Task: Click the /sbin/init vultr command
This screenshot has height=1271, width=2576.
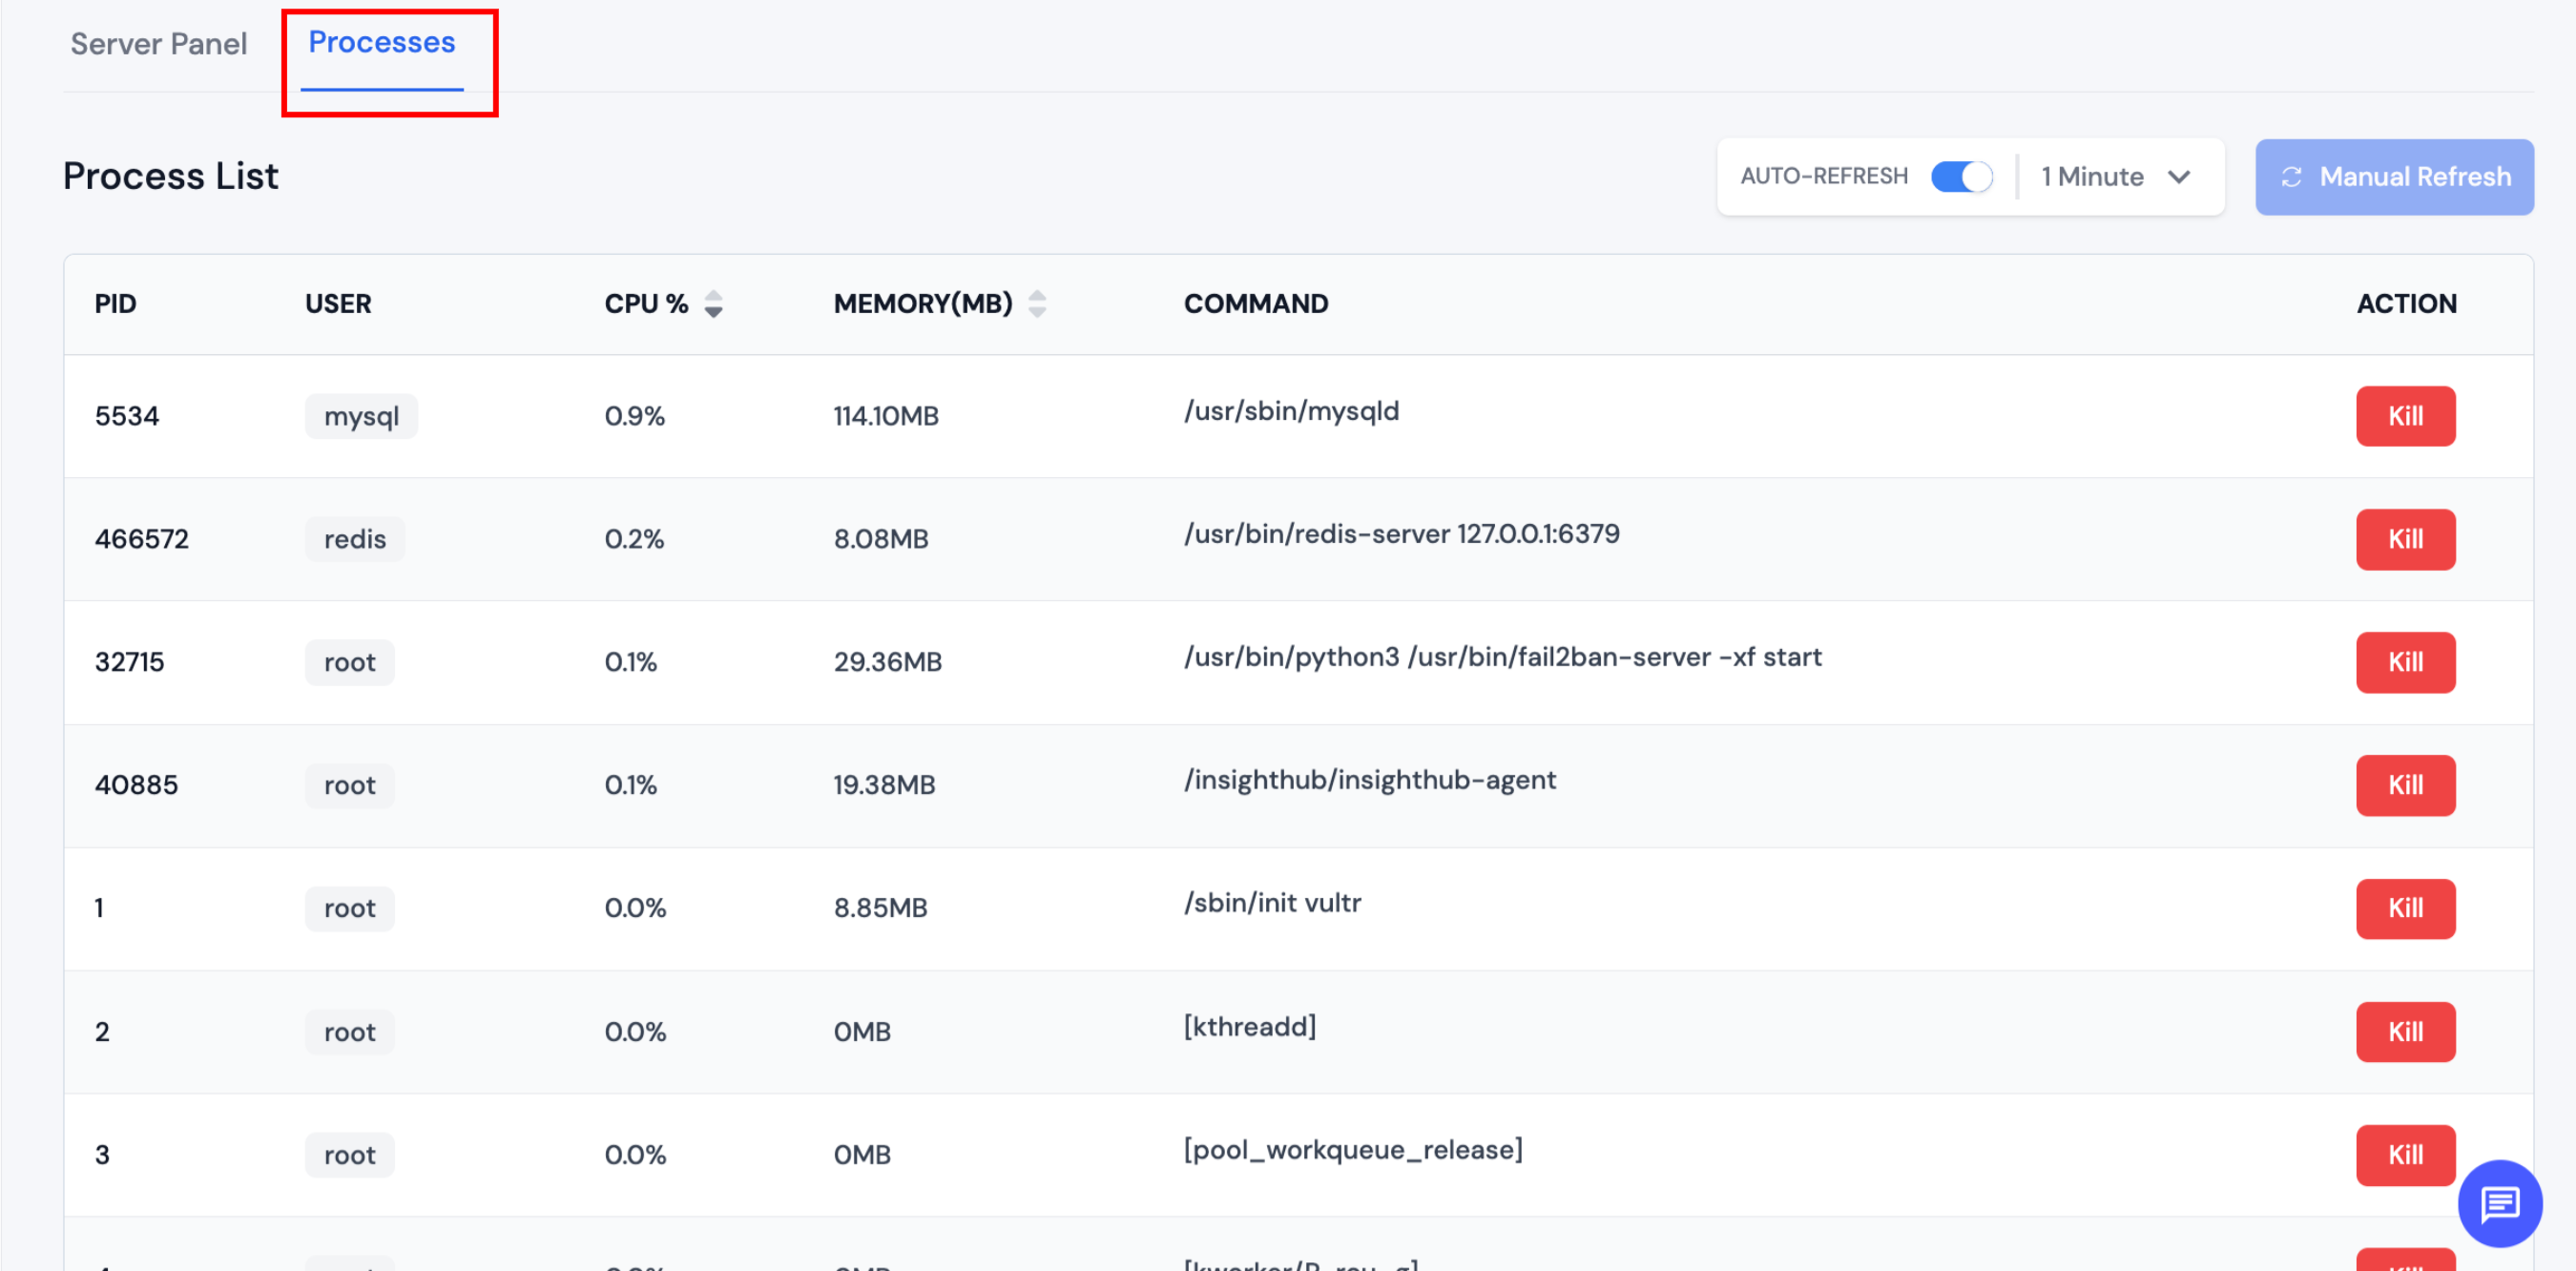Action: click(x=1272, y=903)
